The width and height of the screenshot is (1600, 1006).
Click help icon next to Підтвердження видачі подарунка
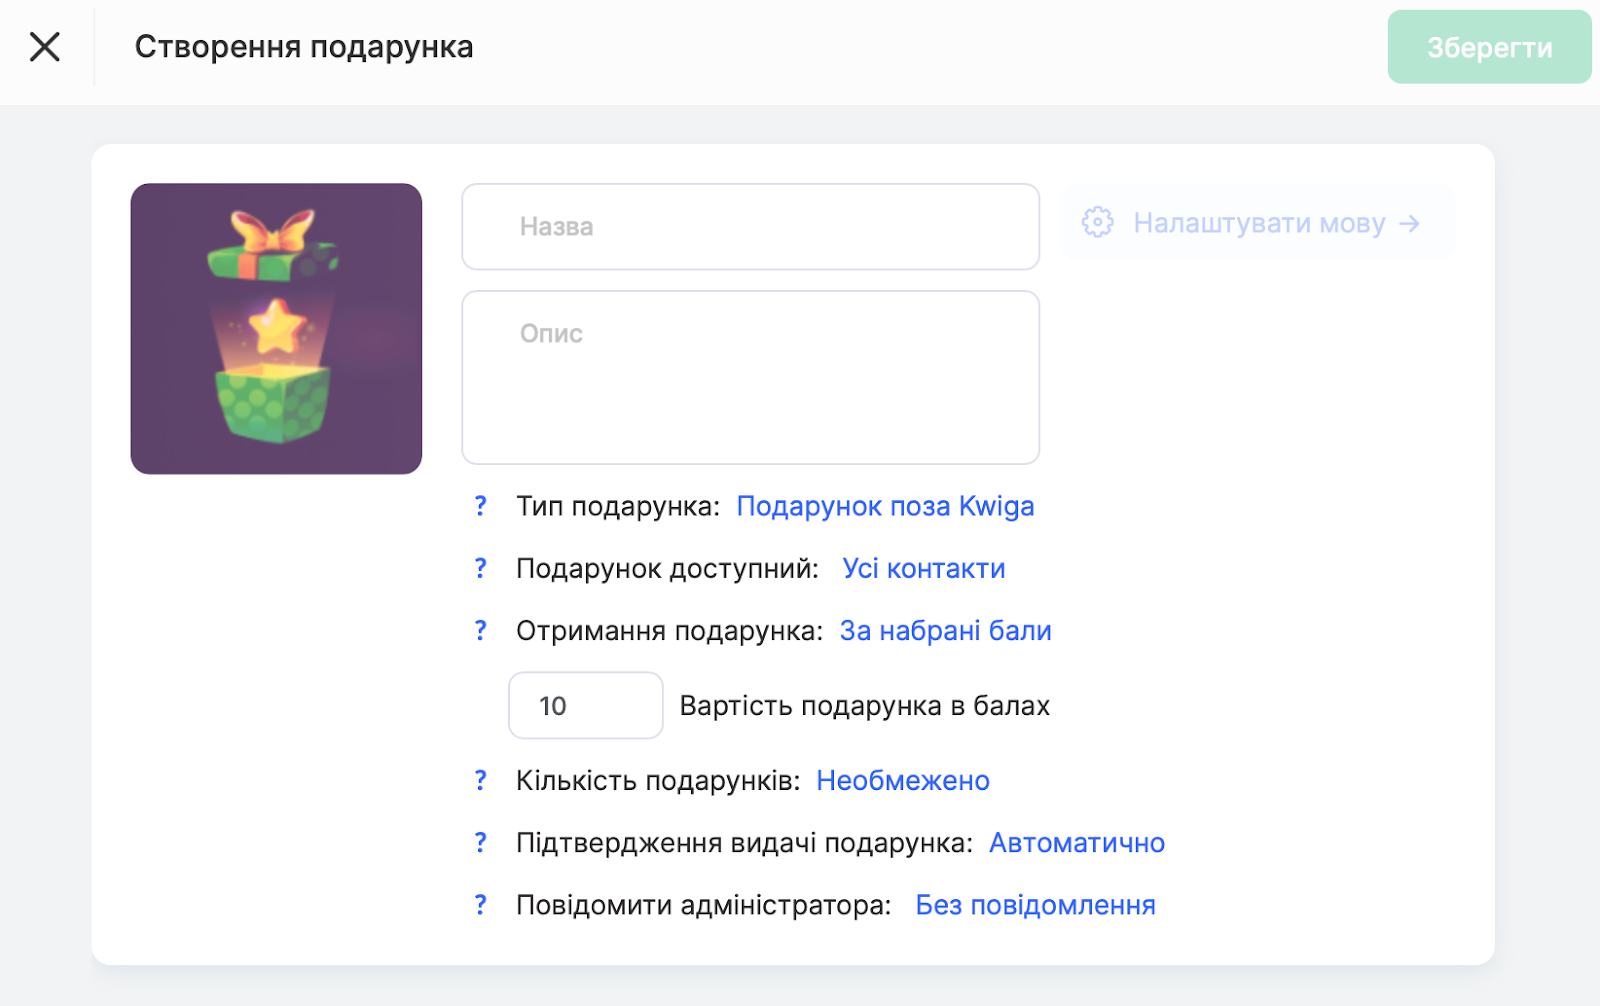[481, 842]
